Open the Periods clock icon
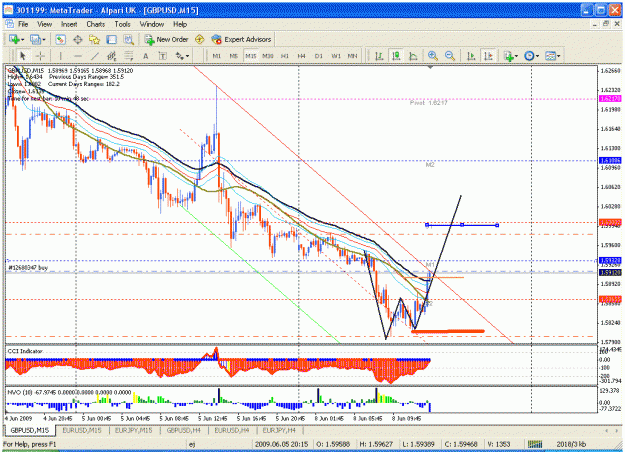The image size is (625, 452). (x=529, y=56)
